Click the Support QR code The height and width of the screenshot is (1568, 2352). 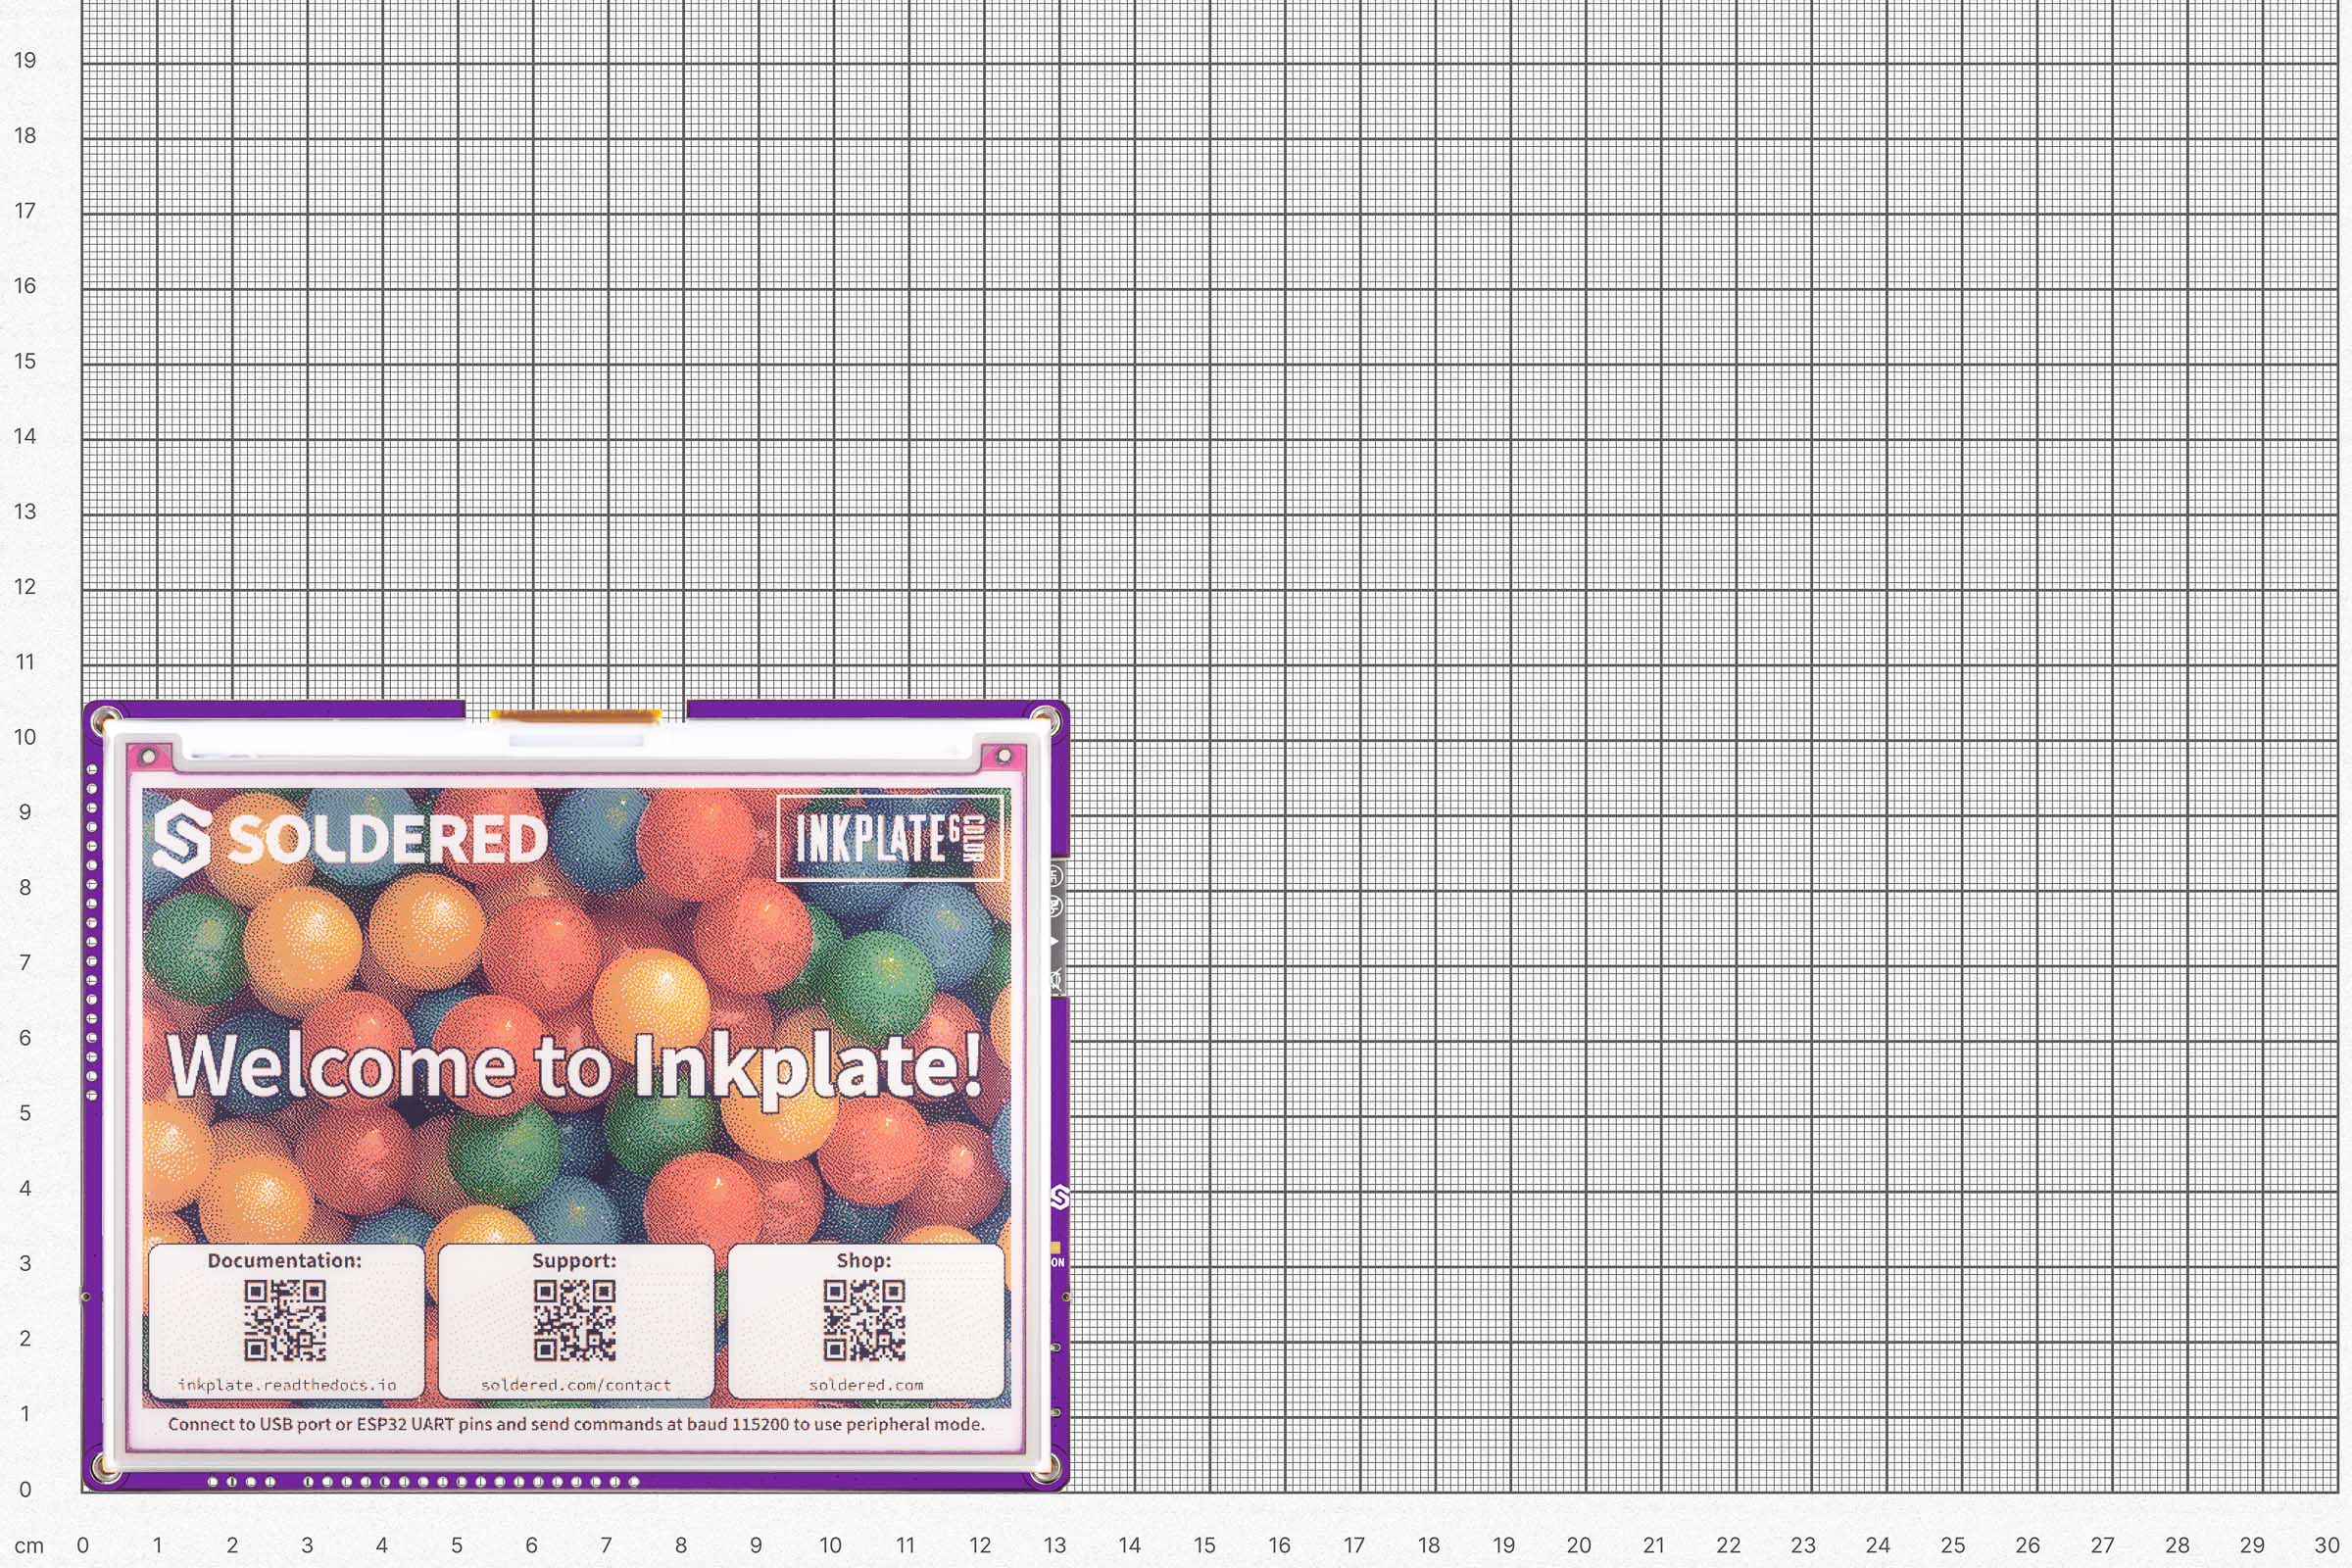(574, 1320)
